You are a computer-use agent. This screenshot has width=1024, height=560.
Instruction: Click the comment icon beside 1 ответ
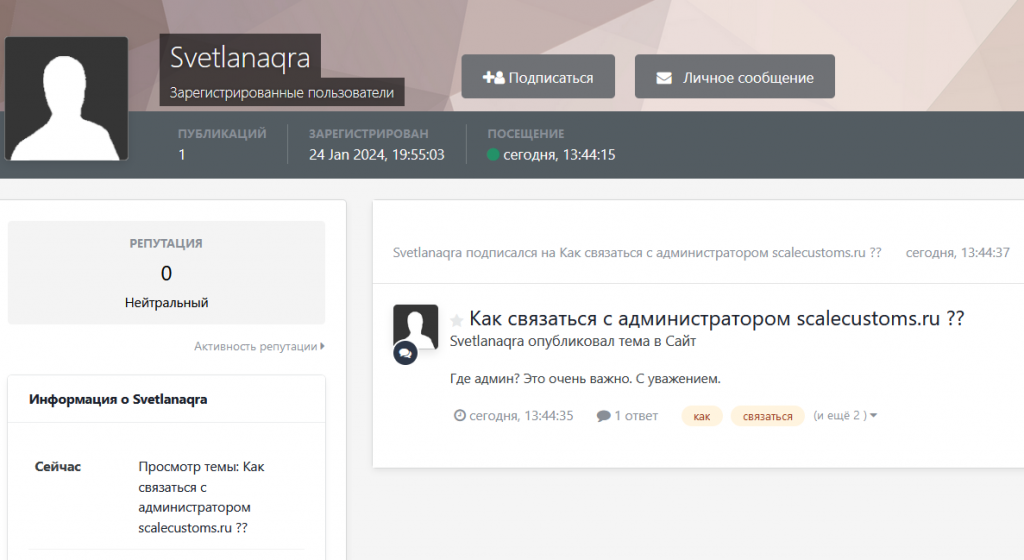[x=603, y=416]
